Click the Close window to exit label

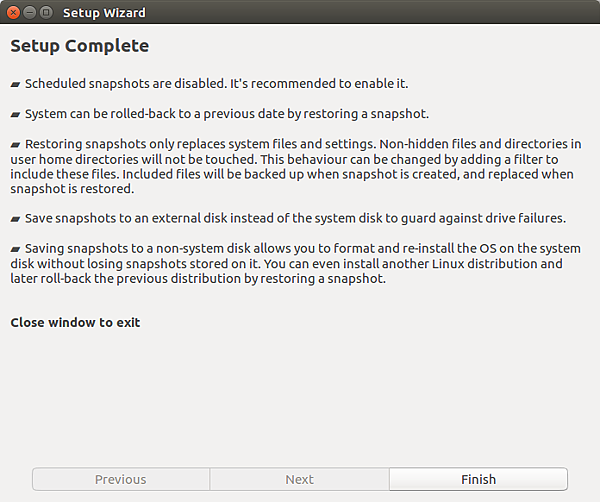(75, 322)
